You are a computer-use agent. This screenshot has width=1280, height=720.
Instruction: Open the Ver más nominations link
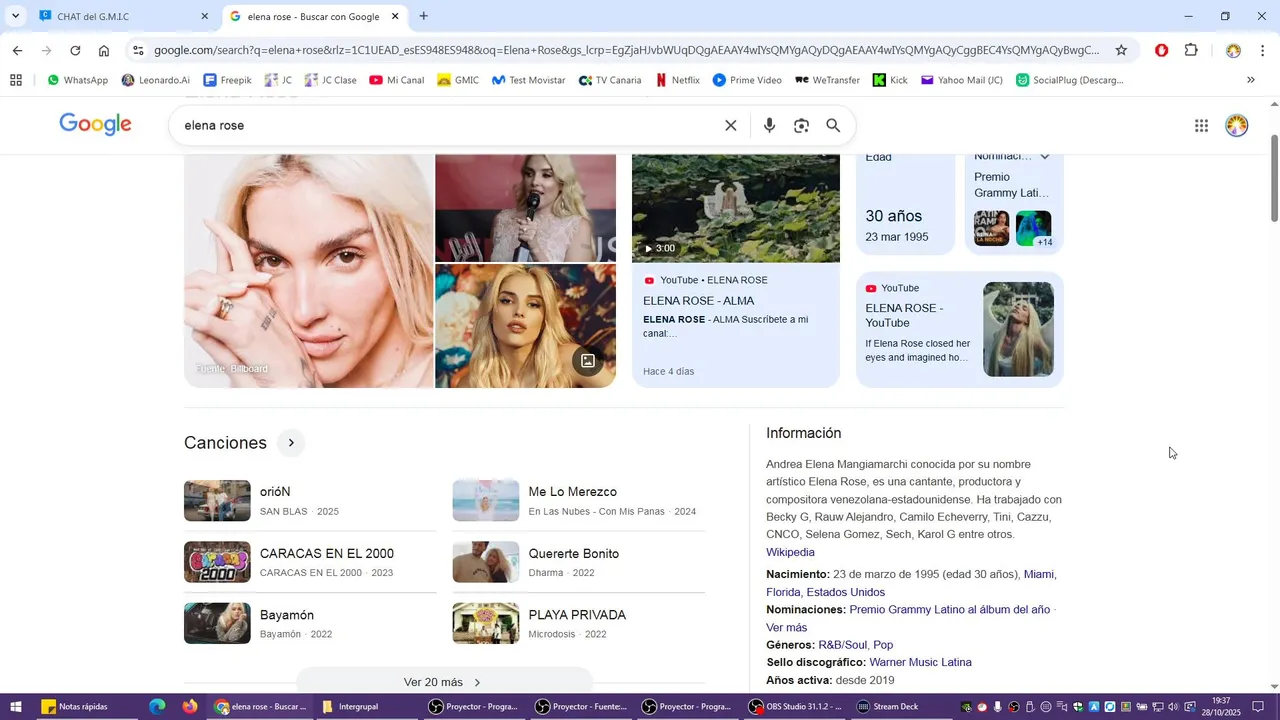pos(786,627)
